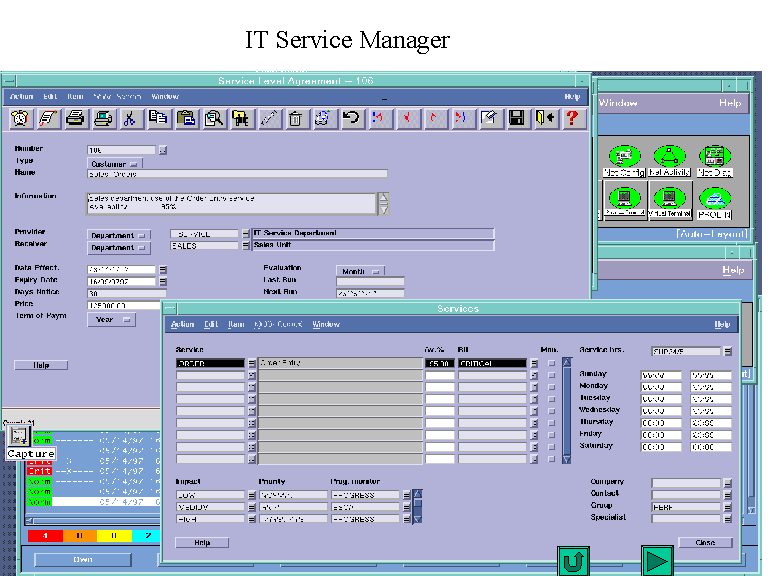Click the undo arrow toolbar icon
Screen dimensions: 768x576
(x=351, y=119)
